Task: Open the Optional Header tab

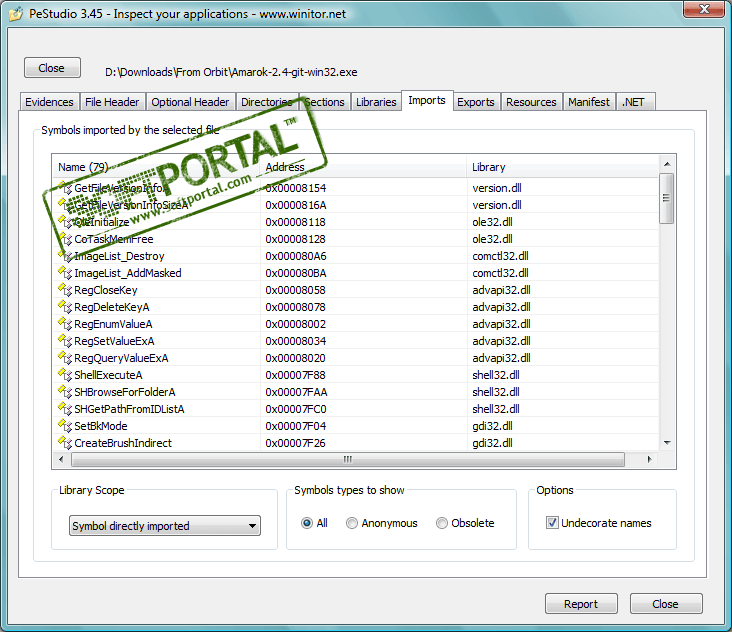Action: click(190, 102)
